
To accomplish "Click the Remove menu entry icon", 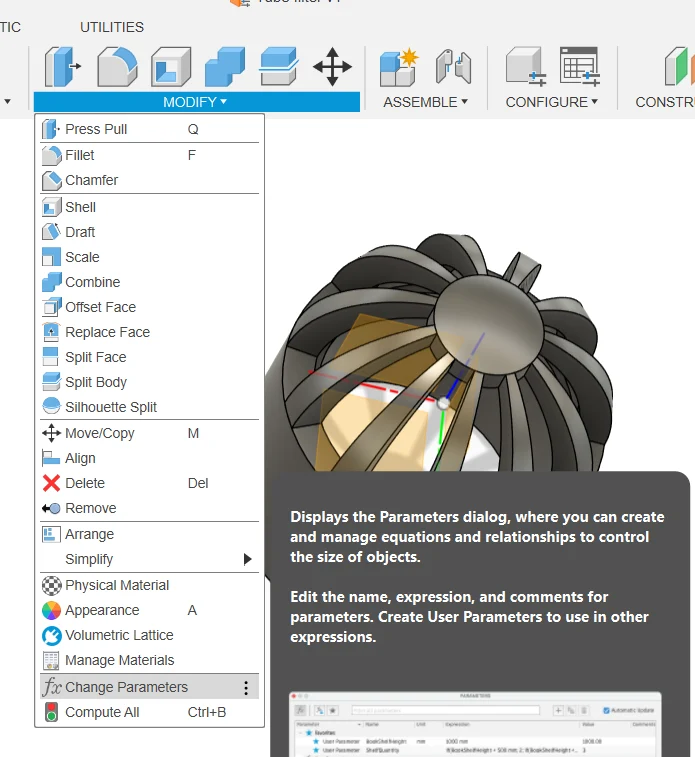I will pyautogui.click(x=51, y=508).
